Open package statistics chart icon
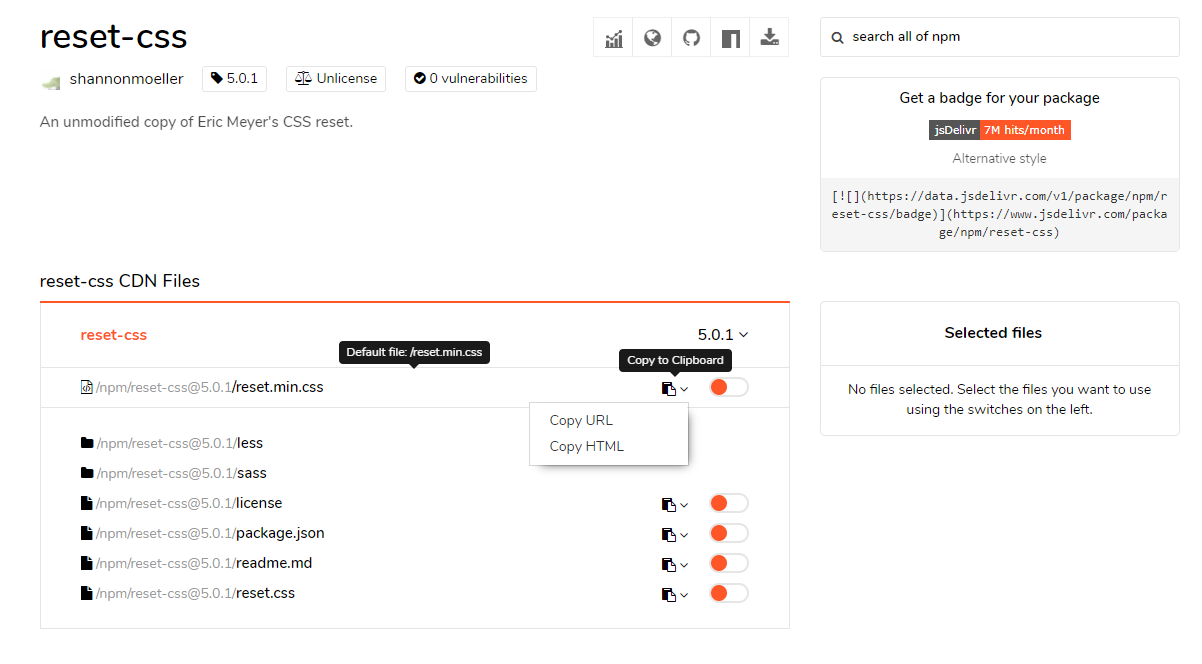Screen dimensions: 1202x664 613,38
